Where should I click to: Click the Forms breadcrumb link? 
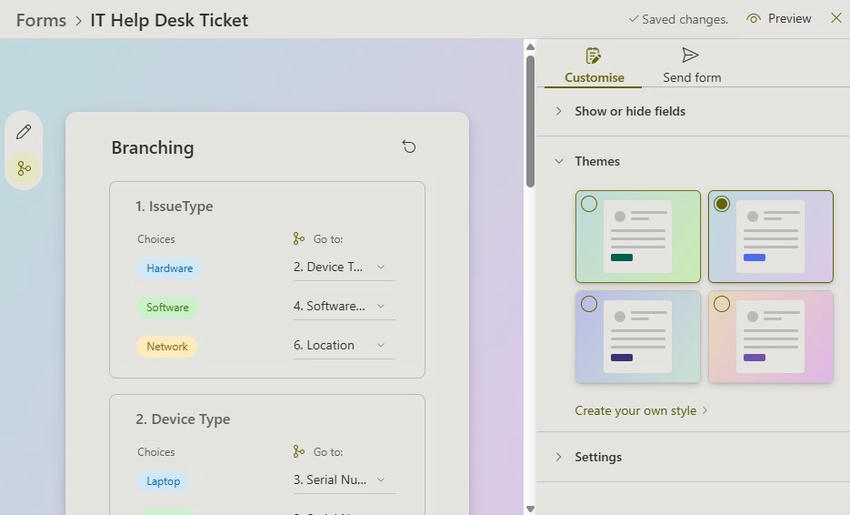point(41,20)
